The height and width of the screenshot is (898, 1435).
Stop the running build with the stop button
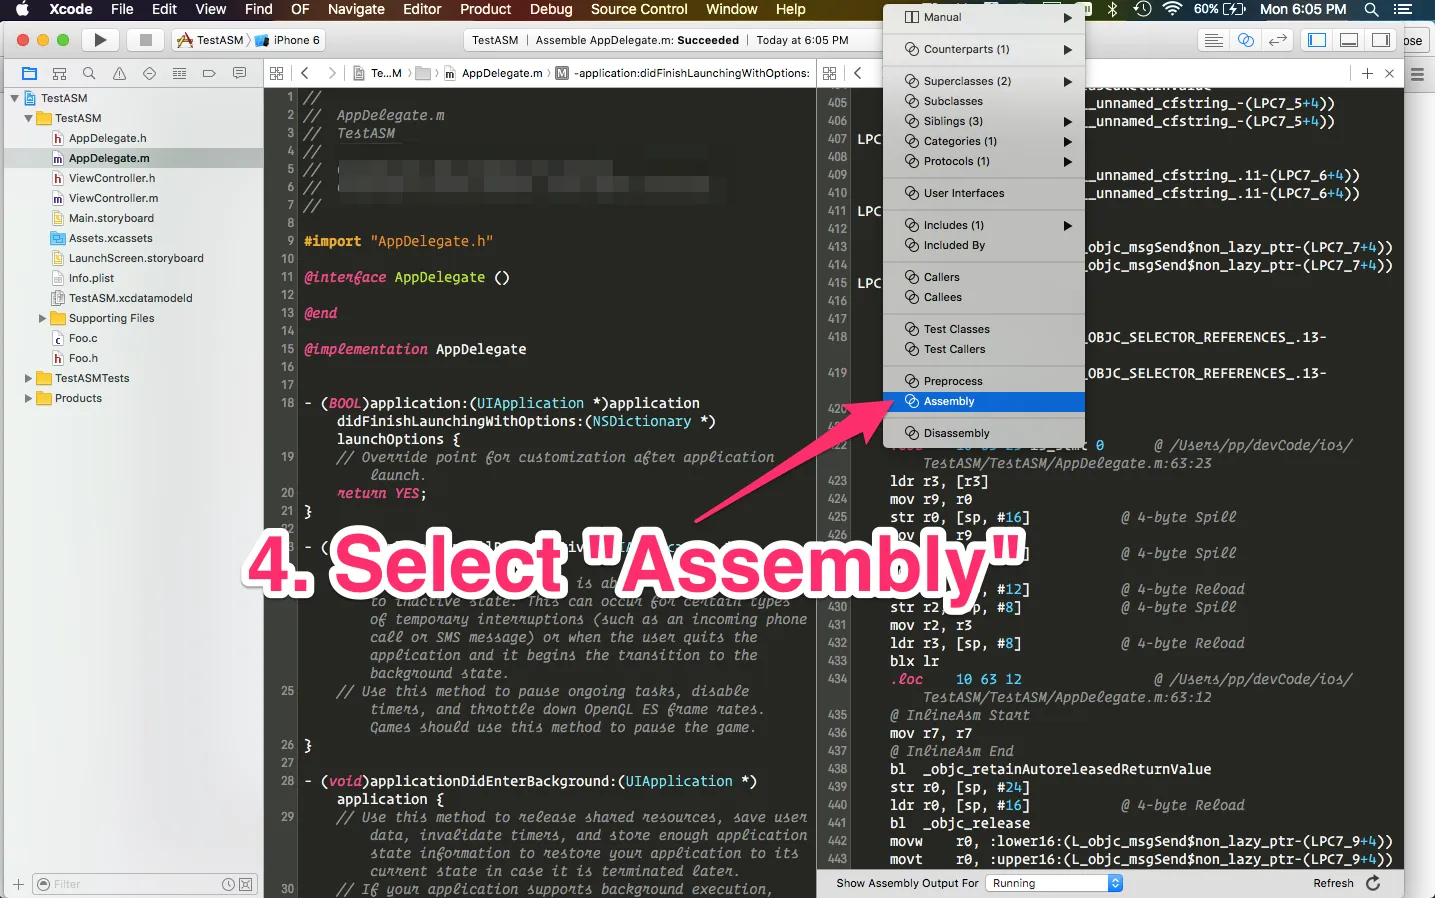(x=146, y=40)
